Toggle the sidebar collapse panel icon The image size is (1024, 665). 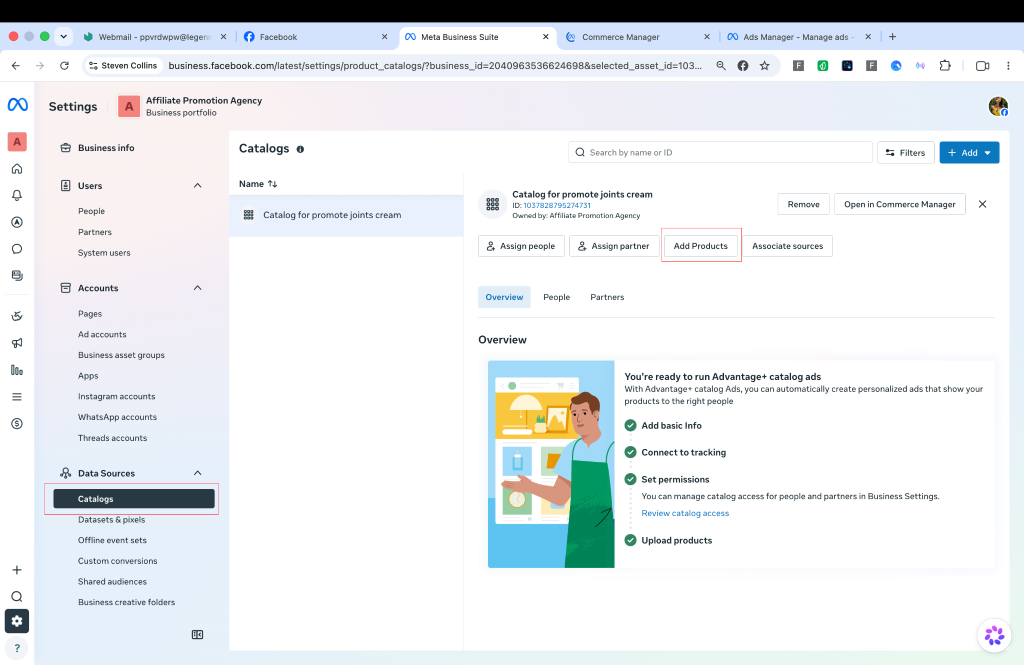point(197,634)
